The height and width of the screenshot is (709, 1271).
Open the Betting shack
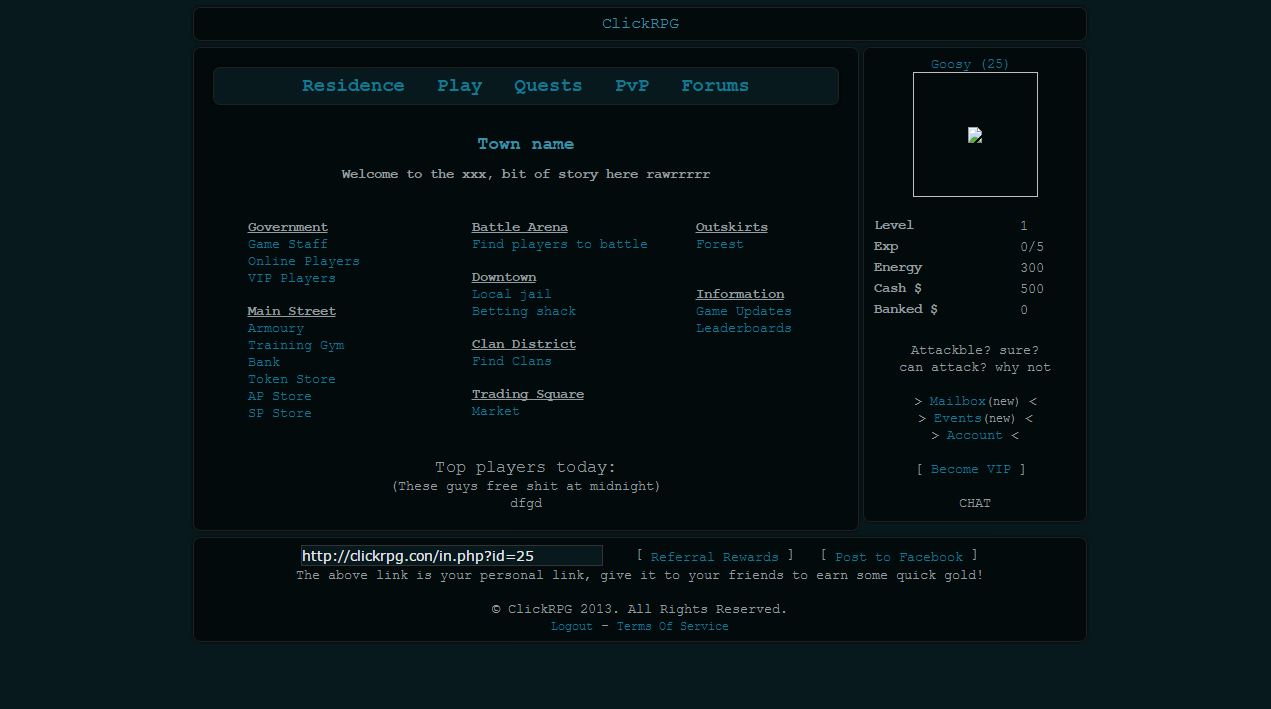click(x=524, y=311)
